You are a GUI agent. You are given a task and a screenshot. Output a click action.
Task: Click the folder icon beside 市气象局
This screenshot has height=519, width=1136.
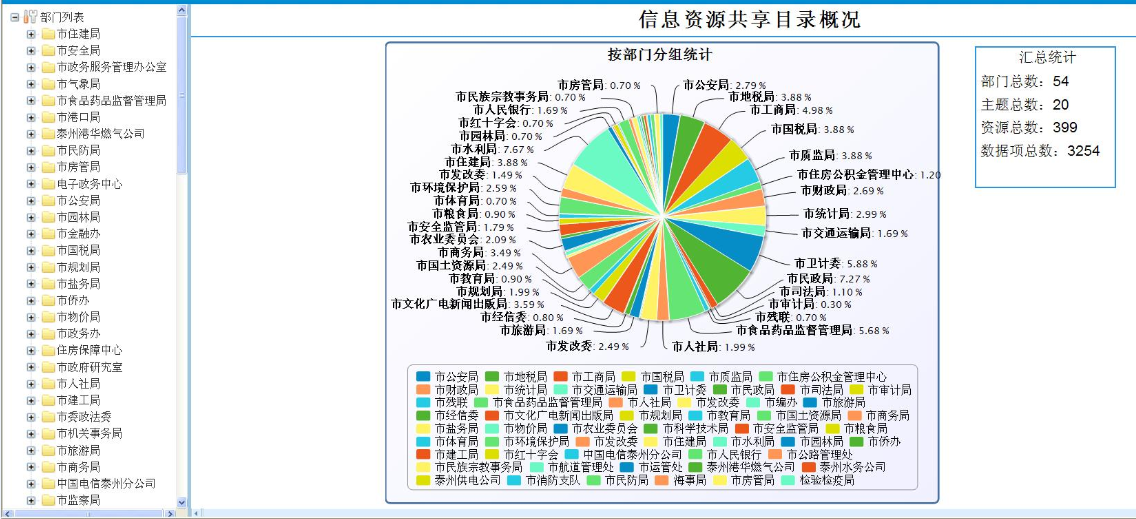point(47,84)
